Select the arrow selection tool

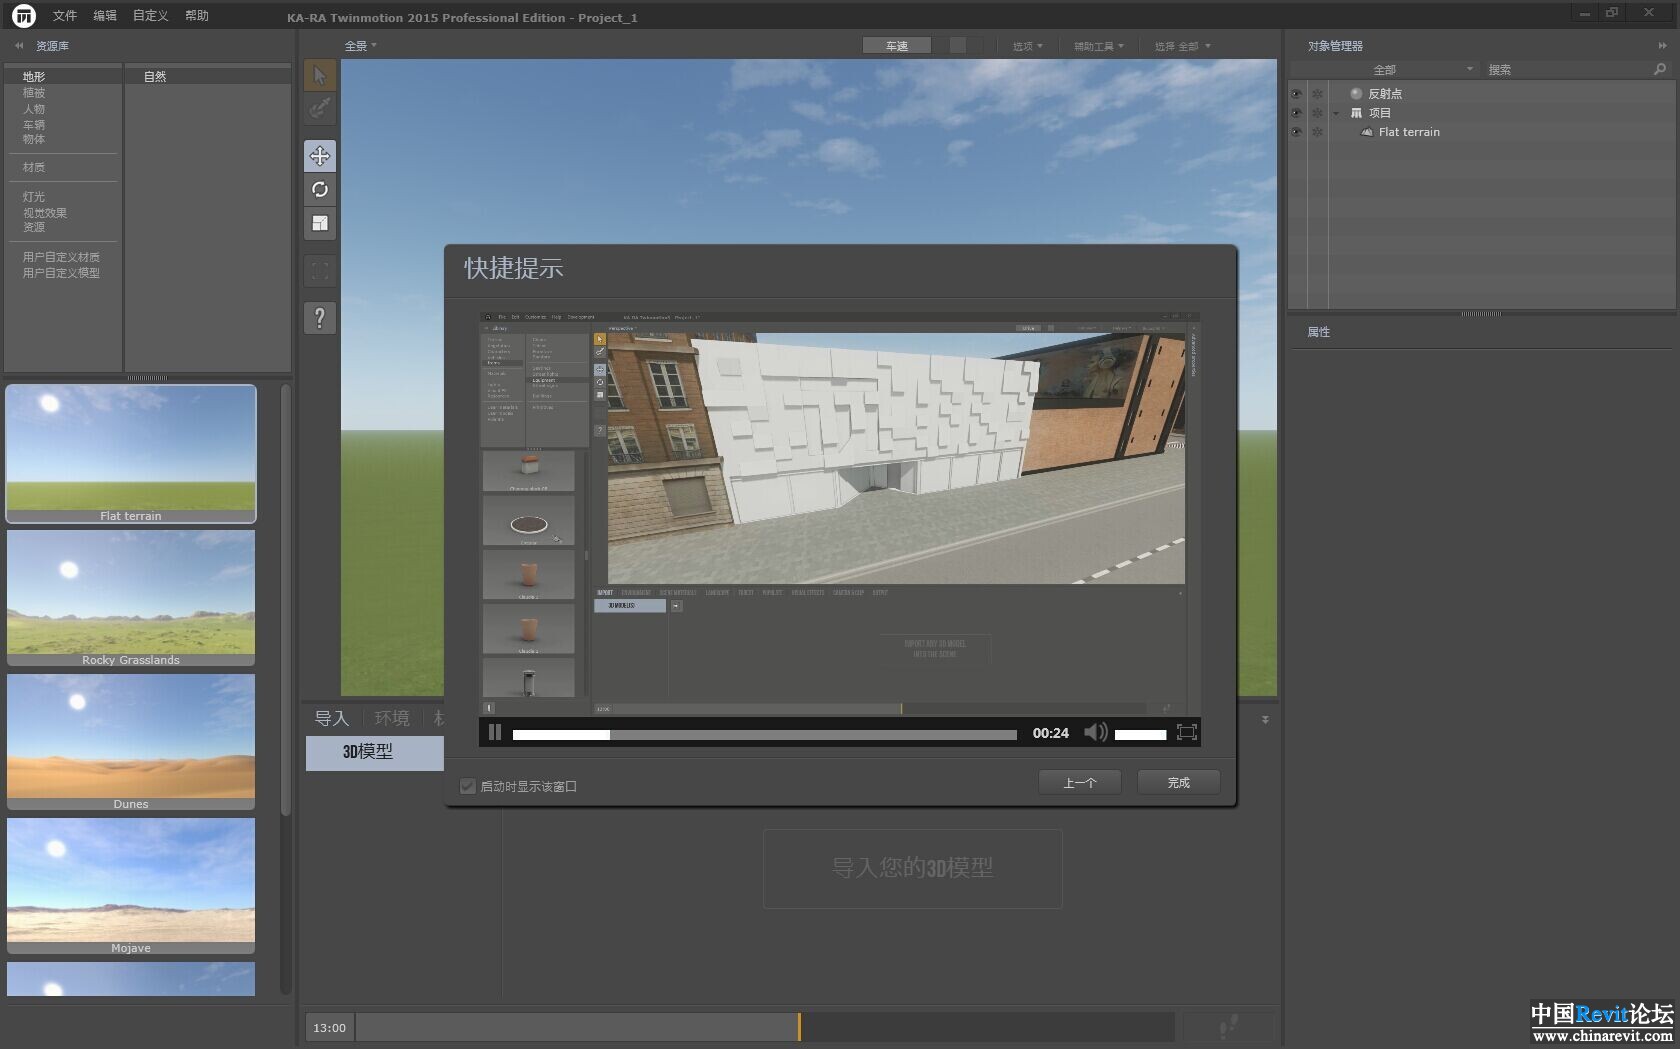point(320,75)
